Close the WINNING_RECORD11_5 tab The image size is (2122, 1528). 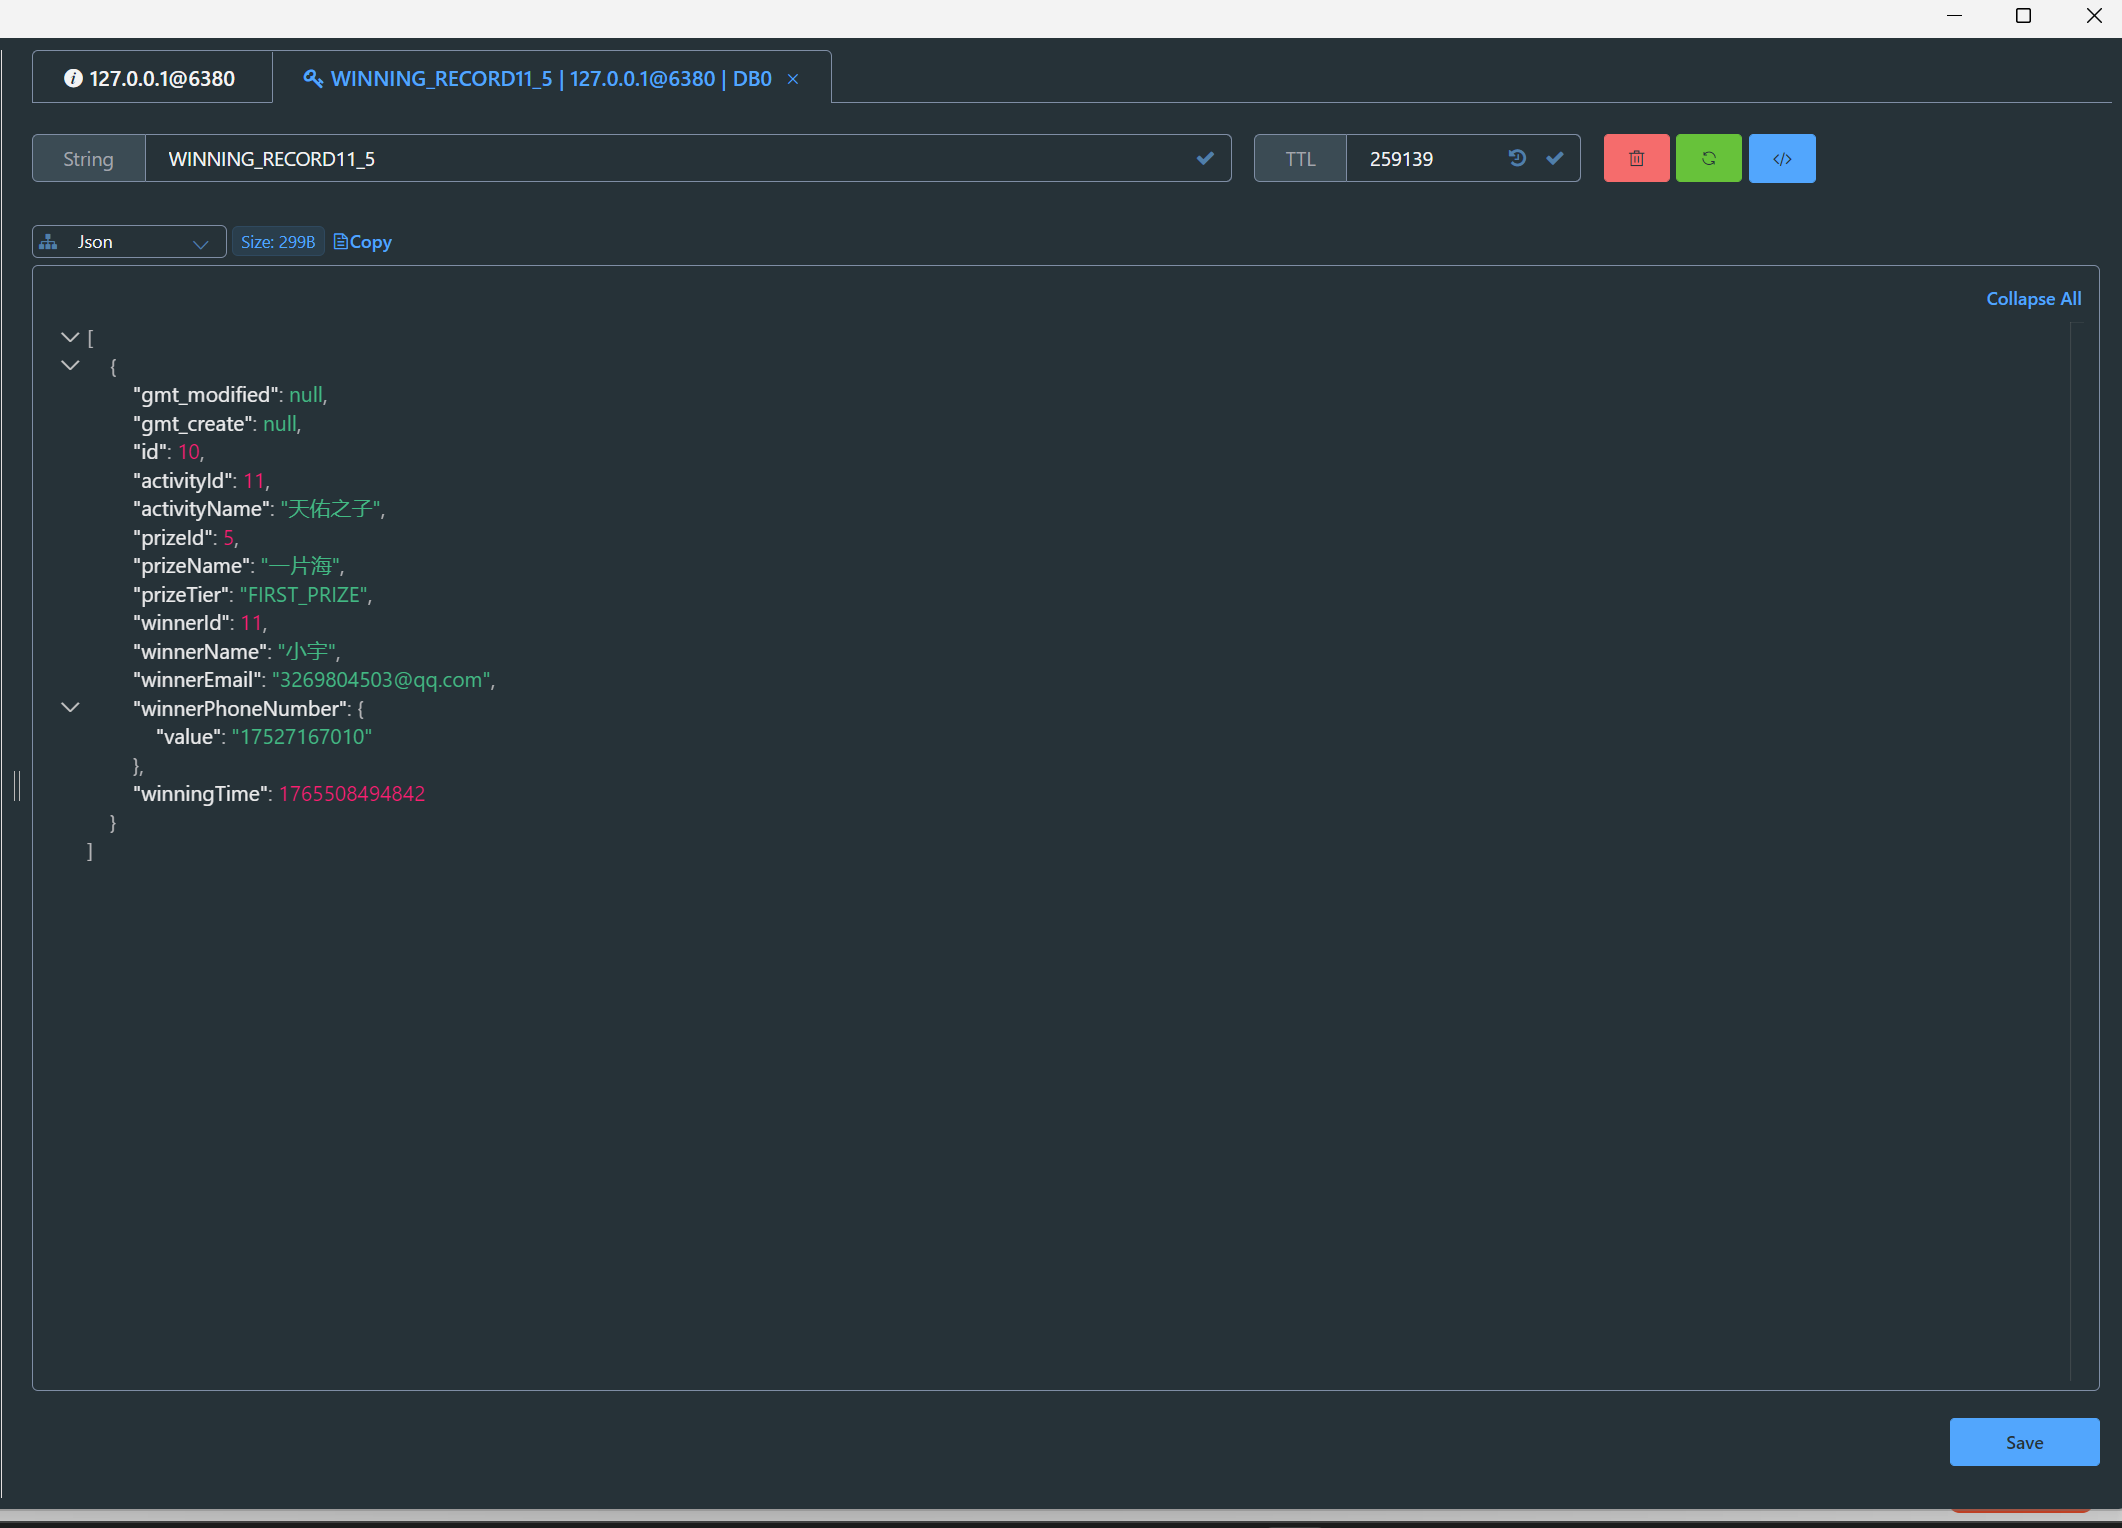pyautogui.click(x=793, y=79)
